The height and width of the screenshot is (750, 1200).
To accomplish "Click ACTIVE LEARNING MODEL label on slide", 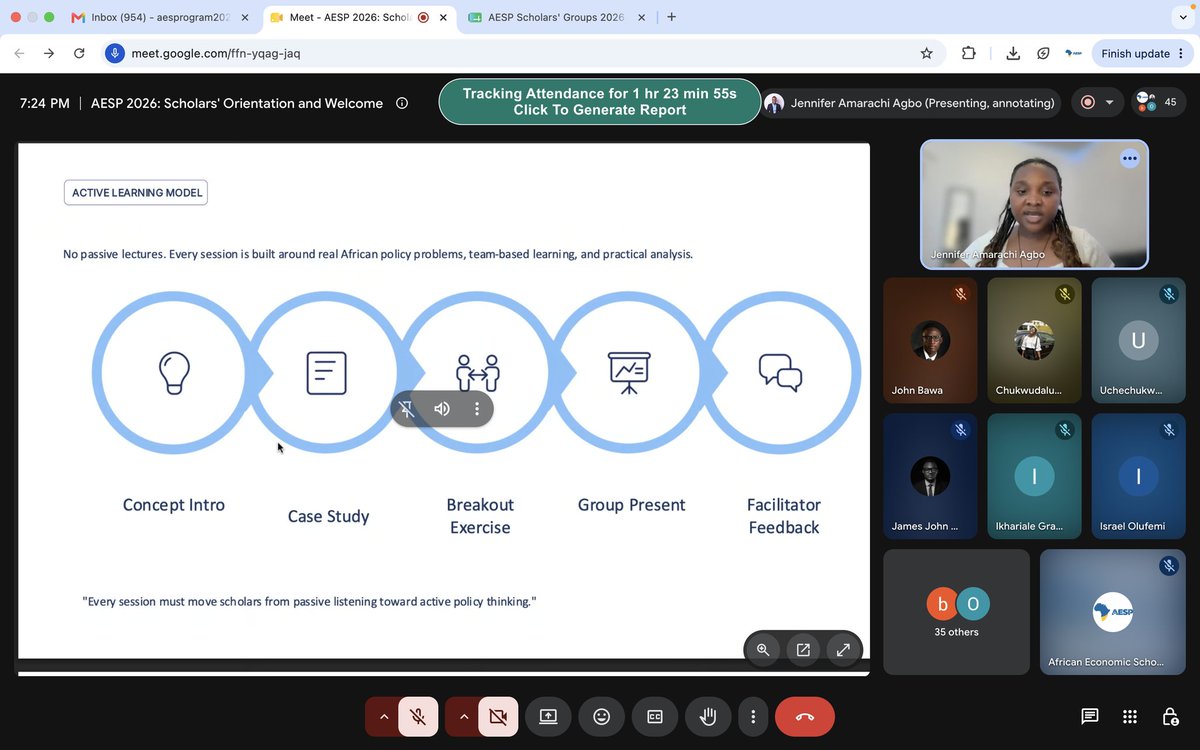I will (136, 193).
